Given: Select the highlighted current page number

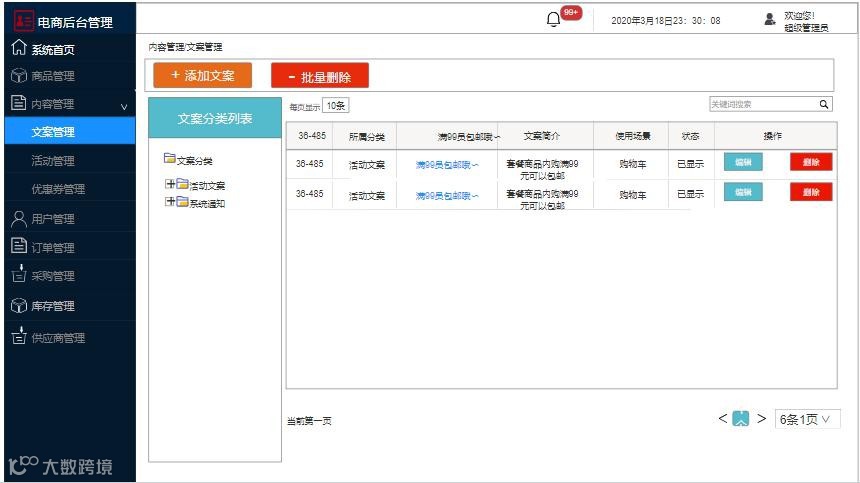Looking at the screenshot, I should click(741, 418).
